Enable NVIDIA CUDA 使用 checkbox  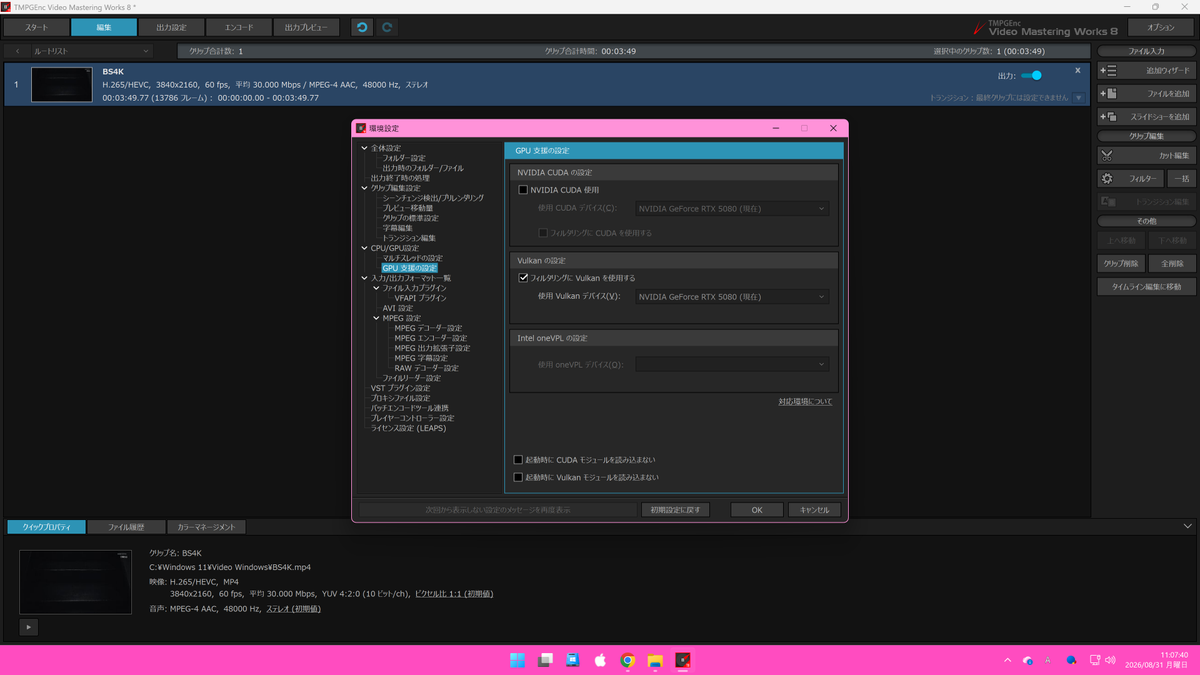click(523, 190)
